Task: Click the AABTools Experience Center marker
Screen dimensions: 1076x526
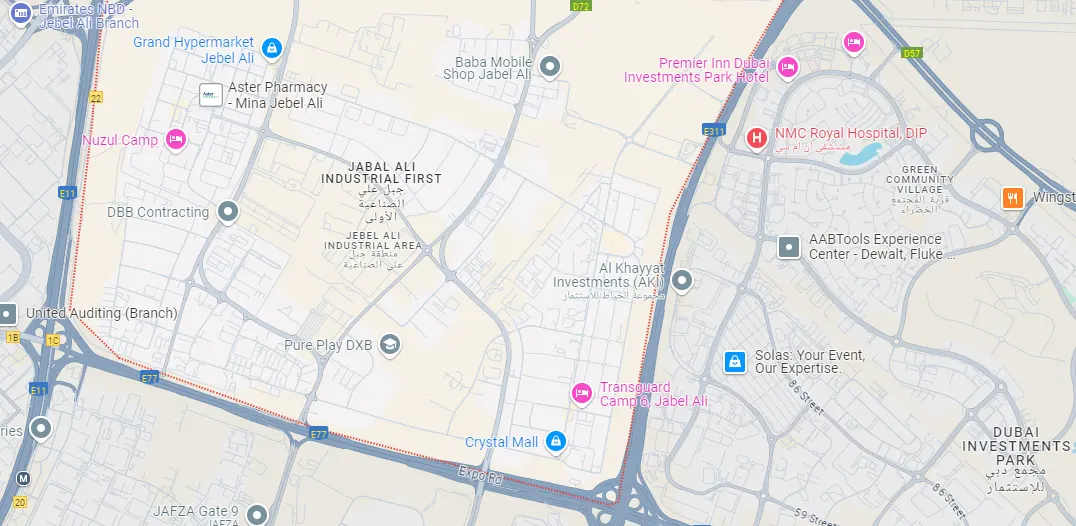Action: 788,247
